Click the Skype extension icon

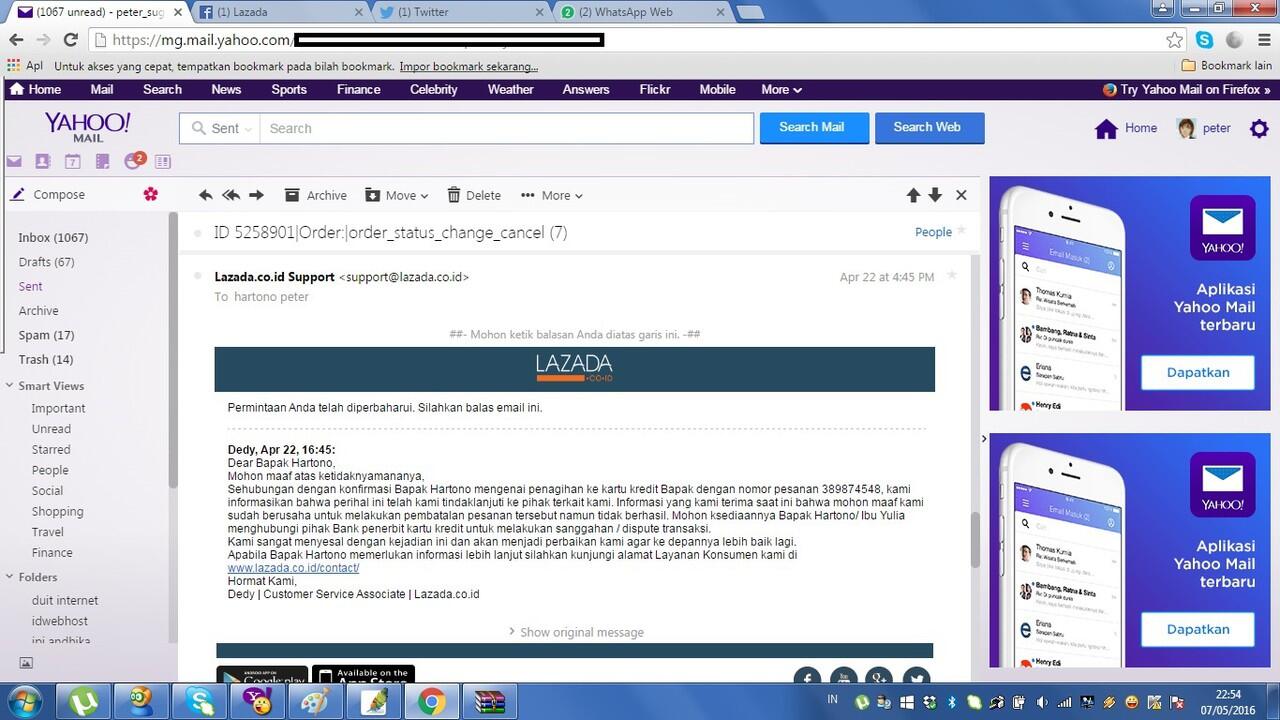[x=1205, y=40]
